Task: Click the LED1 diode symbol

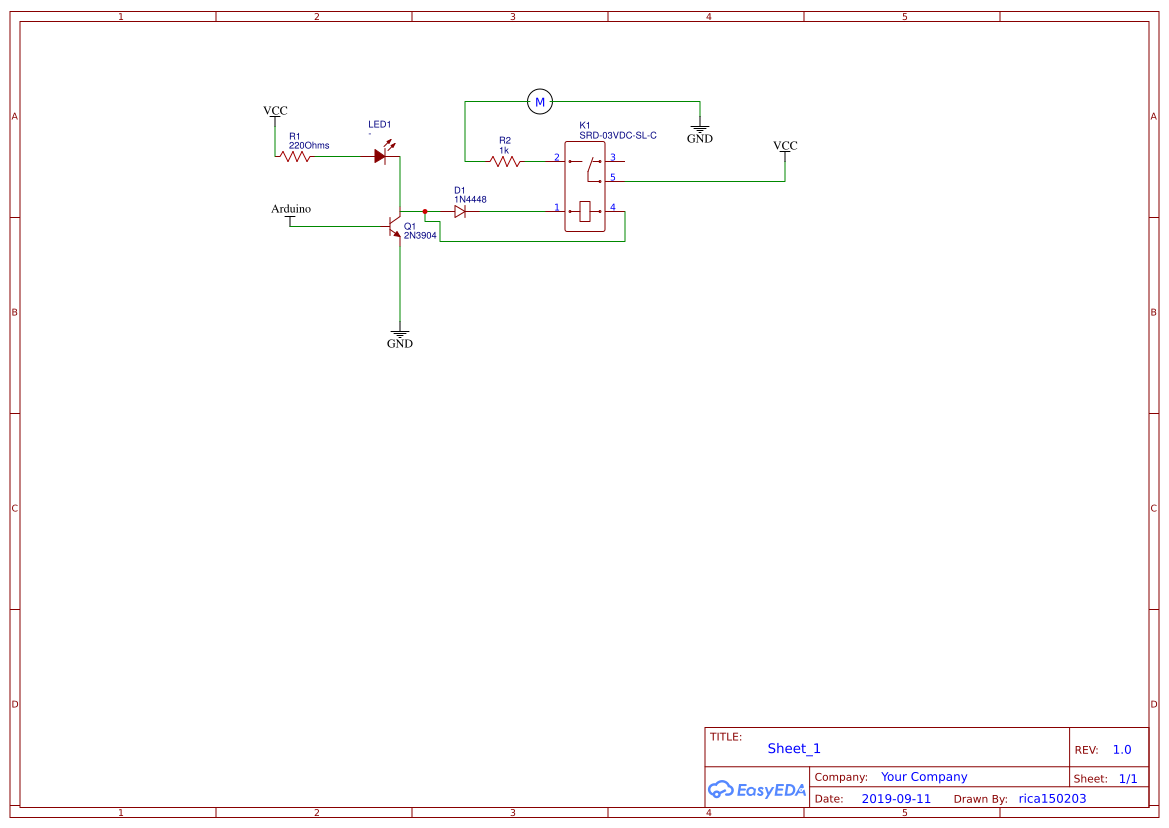Action: pyautogui.click(x=383, y=155)
